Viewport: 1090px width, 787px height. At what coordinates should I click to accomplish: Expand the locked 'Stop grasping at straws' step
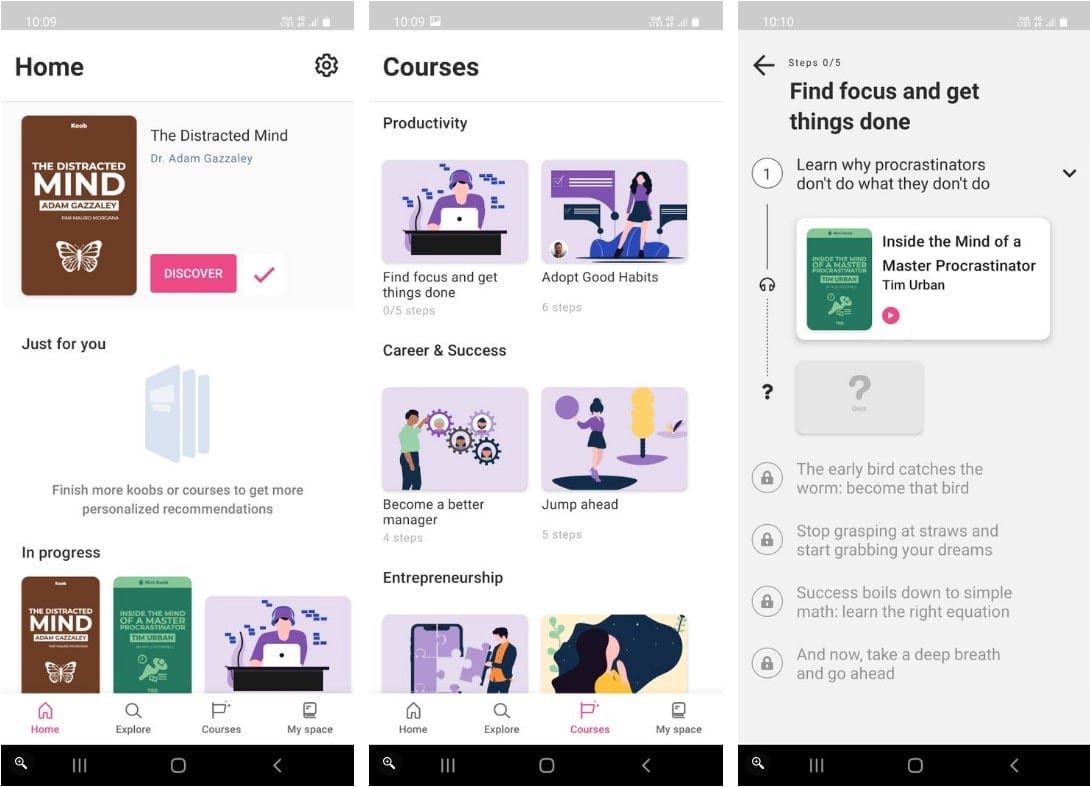pyautogui.click(x=897, y=541)
